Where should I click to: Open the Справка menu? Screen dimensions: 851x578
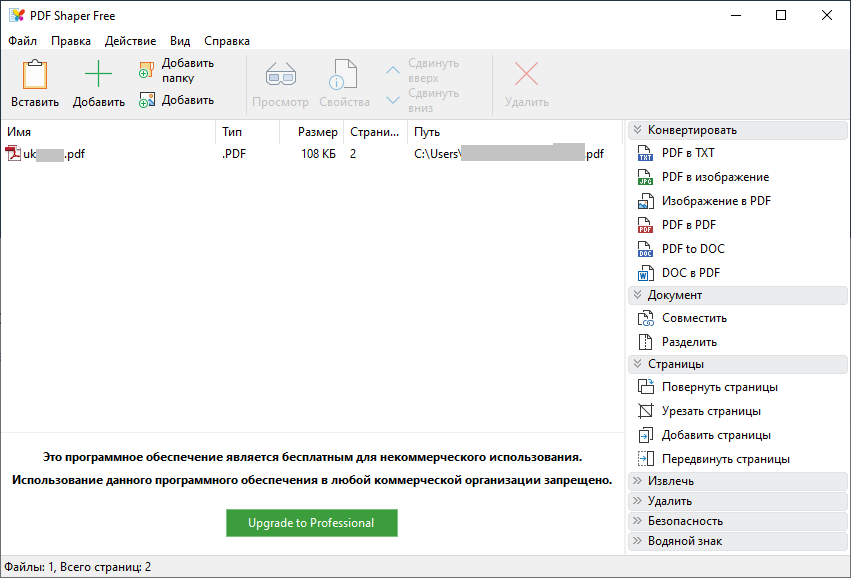[227, 41]
